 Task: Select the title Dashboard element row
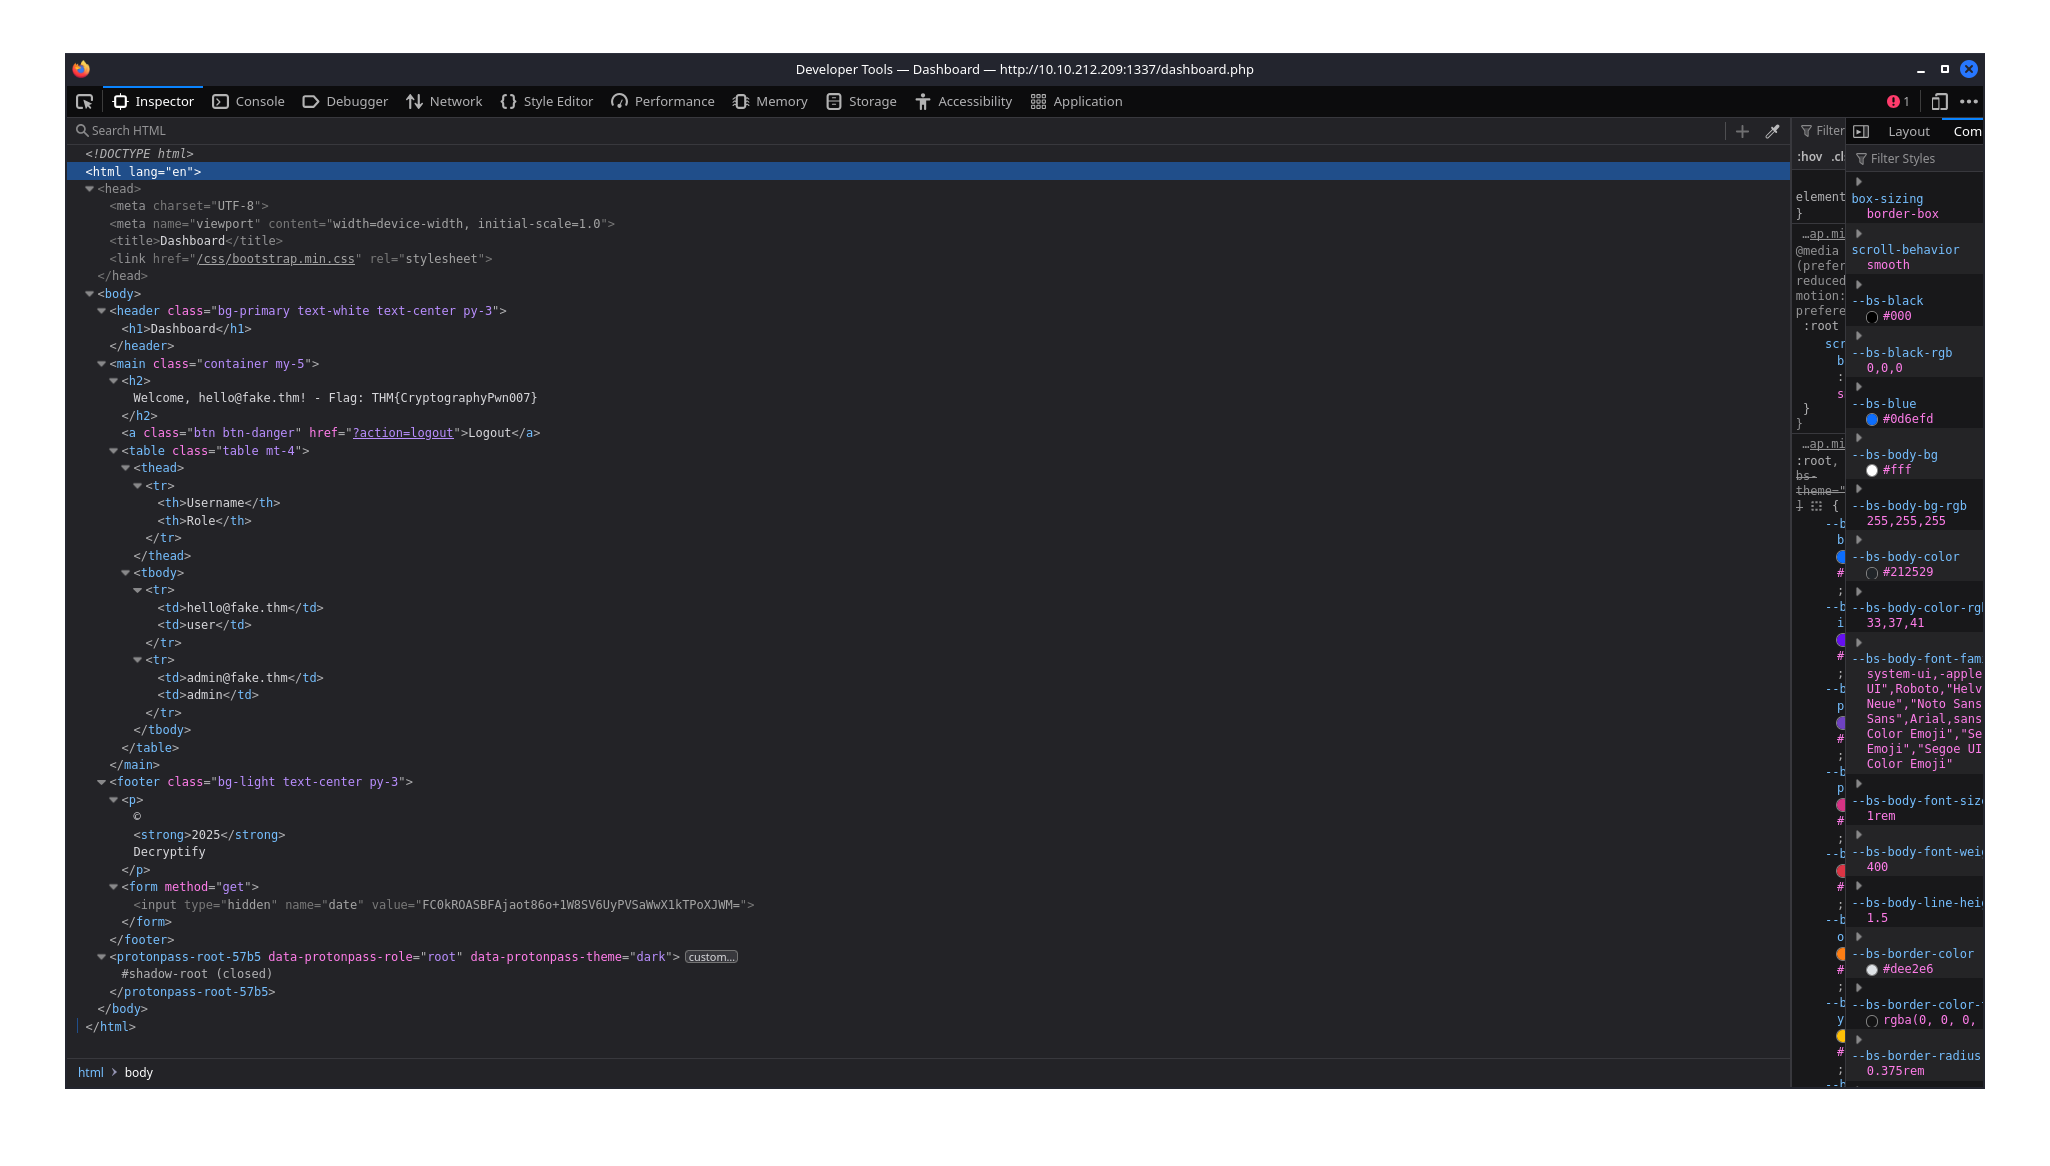click(196, 241)
